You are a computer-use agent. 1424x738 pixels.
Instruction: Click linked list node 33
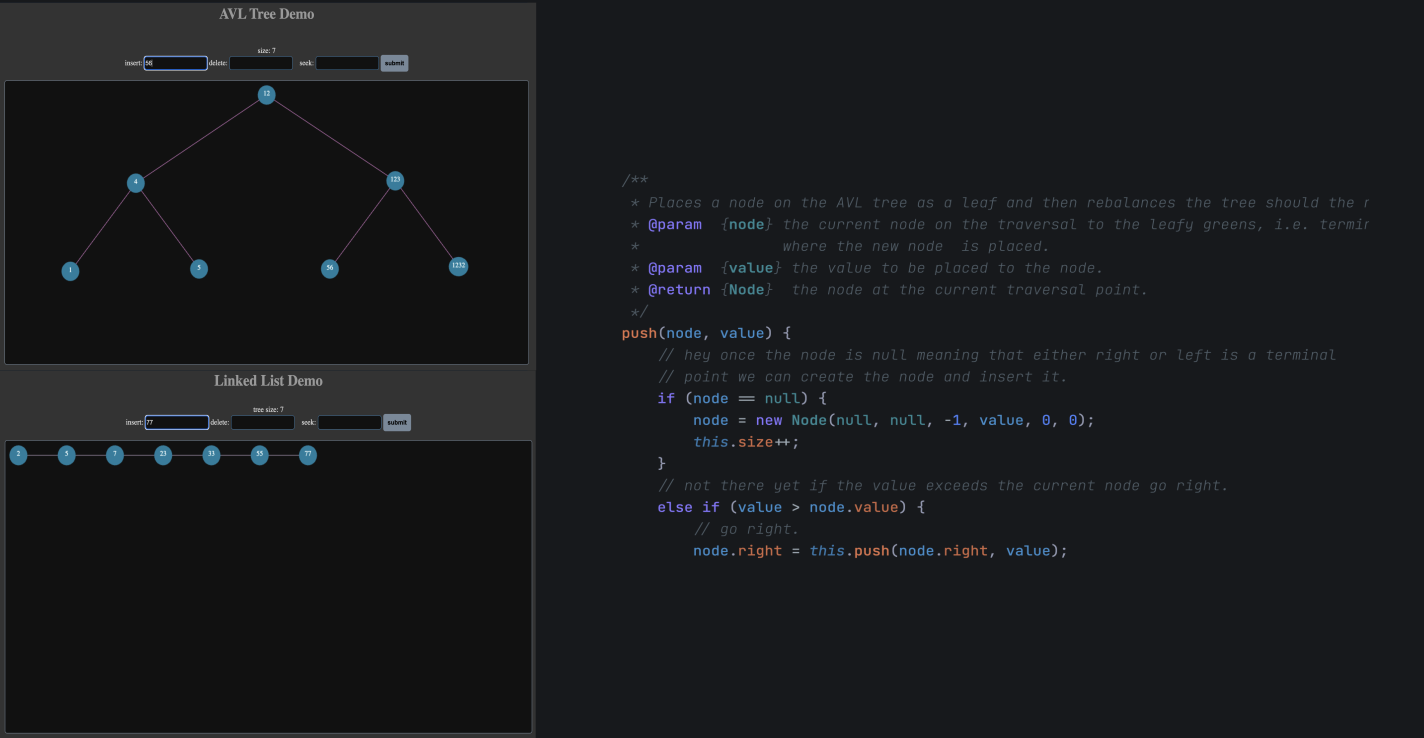(211, 455)
